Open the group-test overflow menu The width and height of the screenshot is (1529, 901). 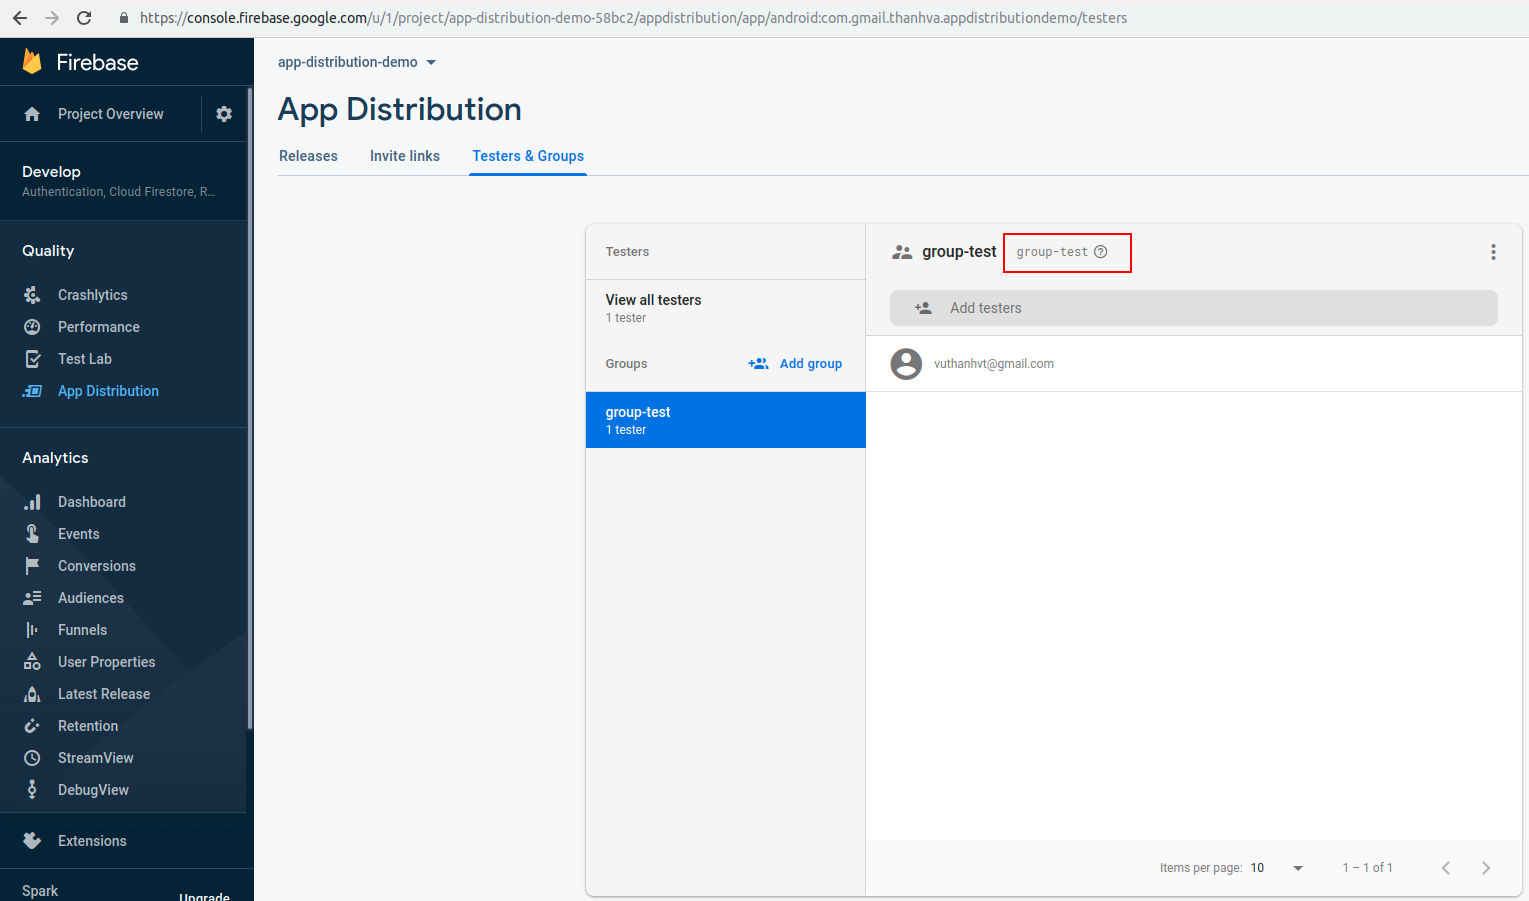pyautogui.click(x=1493, y=251)
